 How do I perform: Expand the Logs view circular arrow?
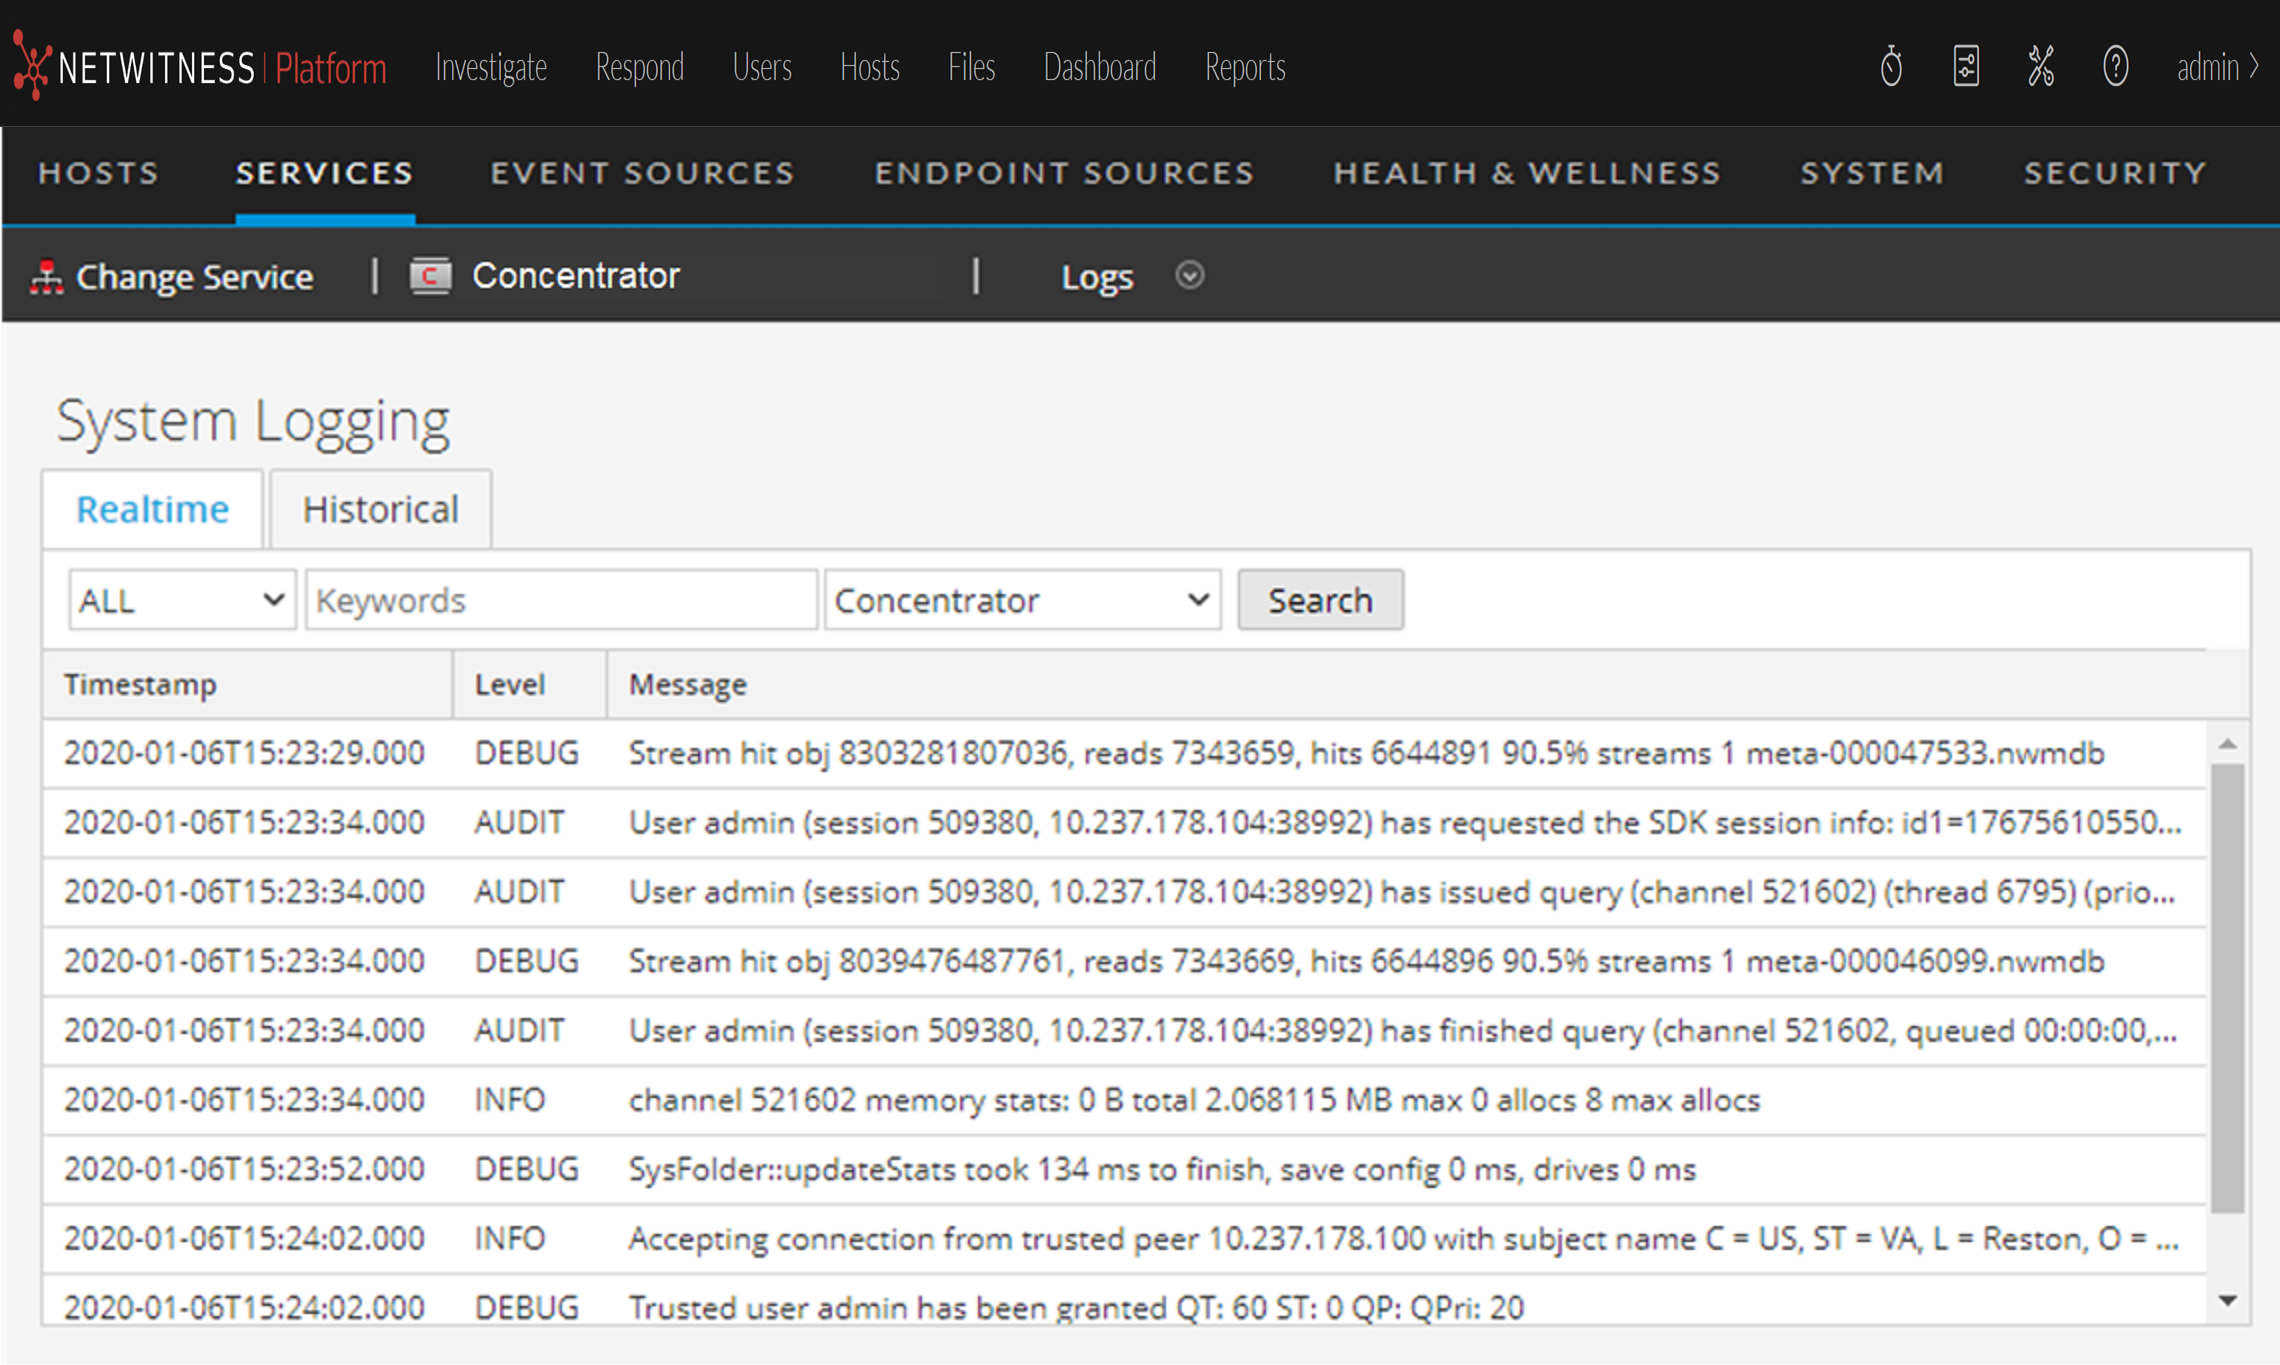pos(1189,275)
